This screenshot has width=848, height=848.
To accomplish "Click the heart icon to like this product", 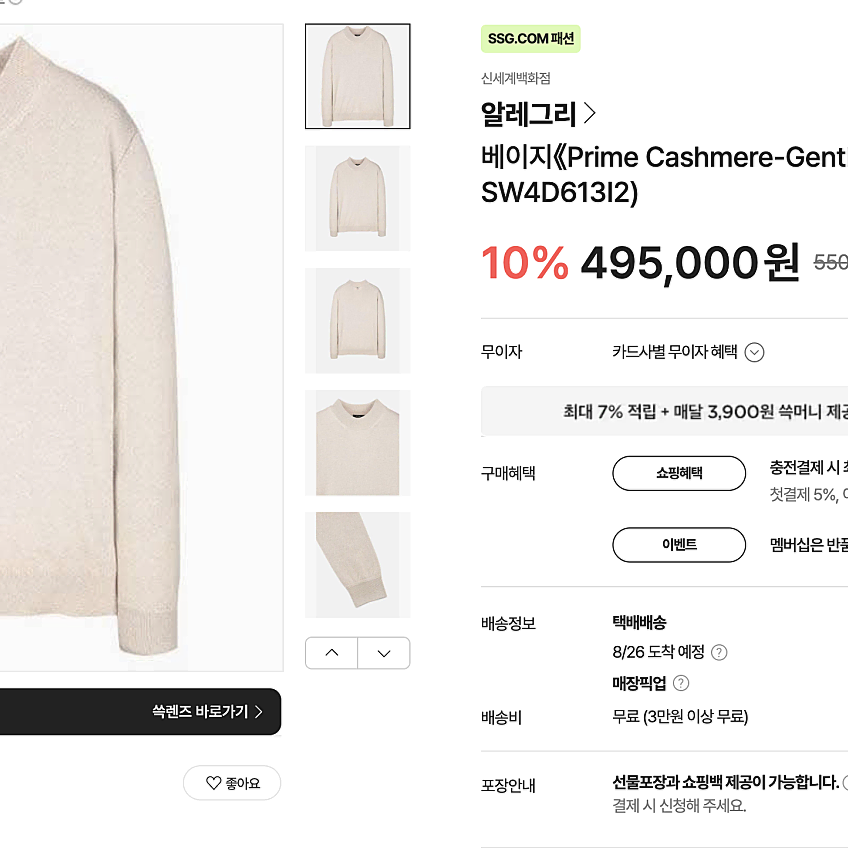I will [211, 783].
